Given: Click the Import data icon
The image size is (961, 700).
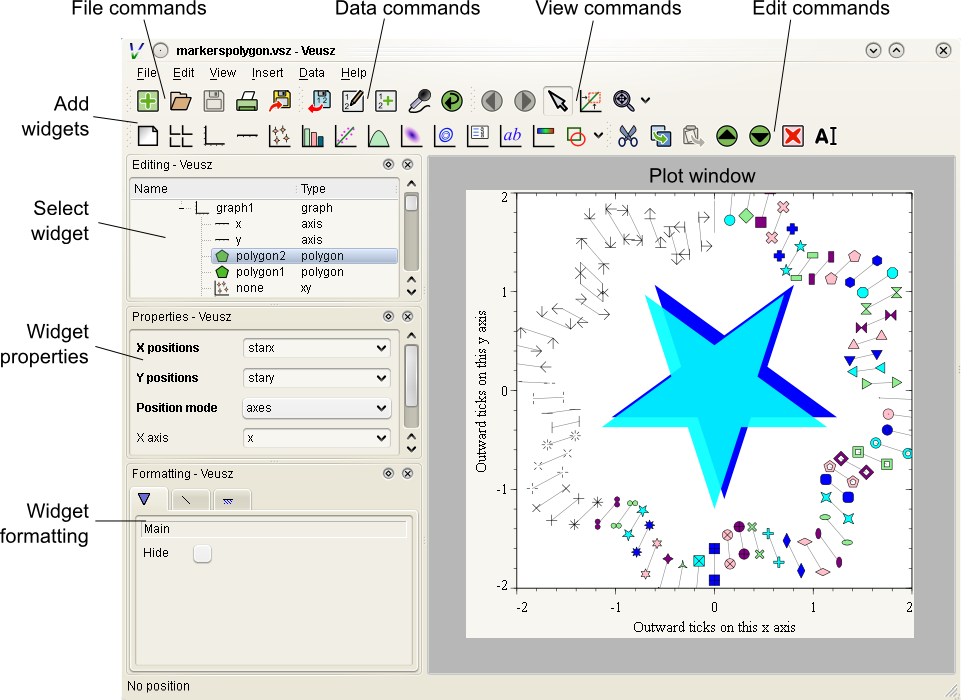Looking at the screenshot, I should click(x=319, y=101).
